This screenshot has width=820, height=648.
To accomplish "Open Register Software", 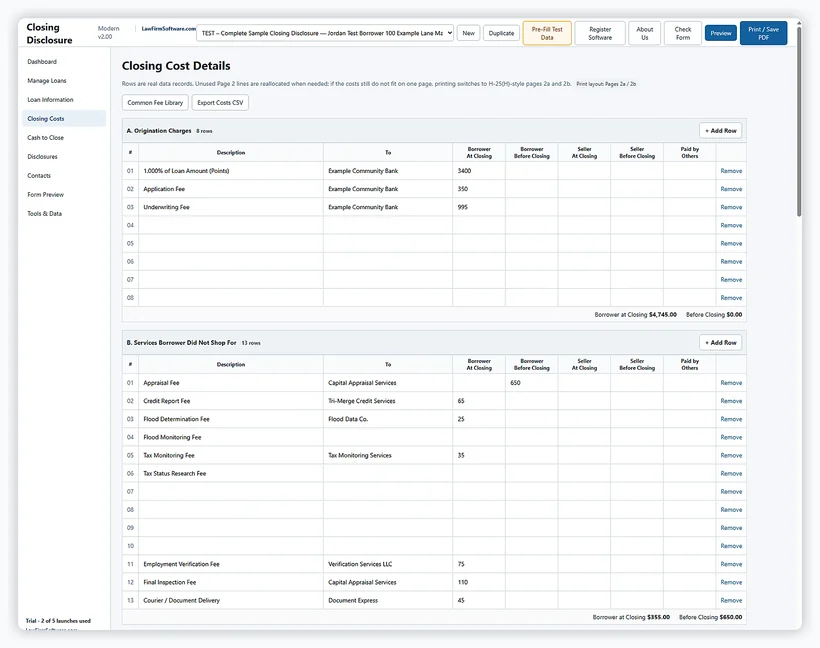I will (600, 33).
